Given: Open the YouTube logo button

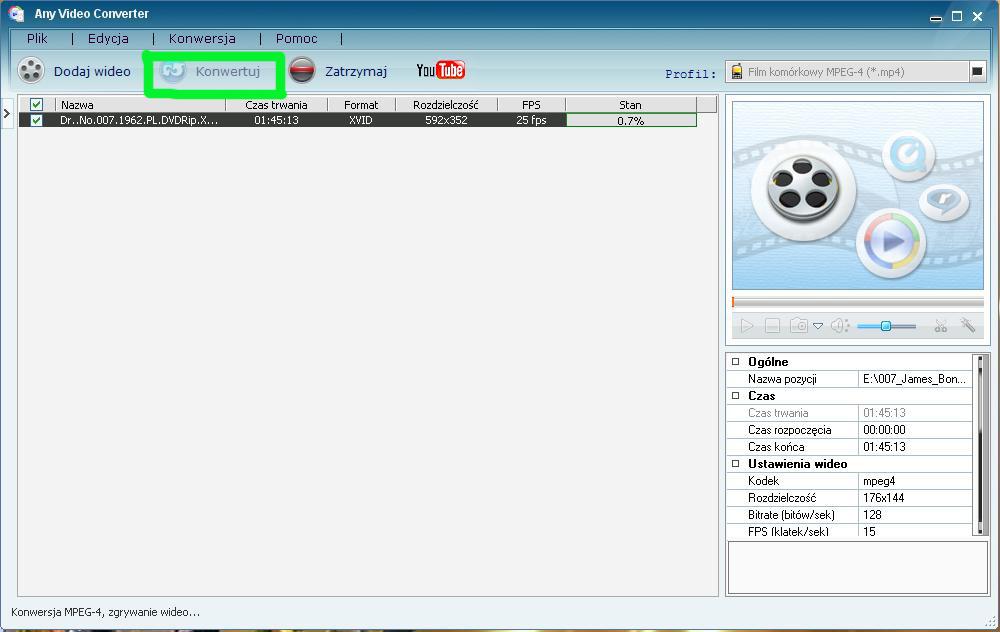Looking at the screenshot, I should 440,70.
